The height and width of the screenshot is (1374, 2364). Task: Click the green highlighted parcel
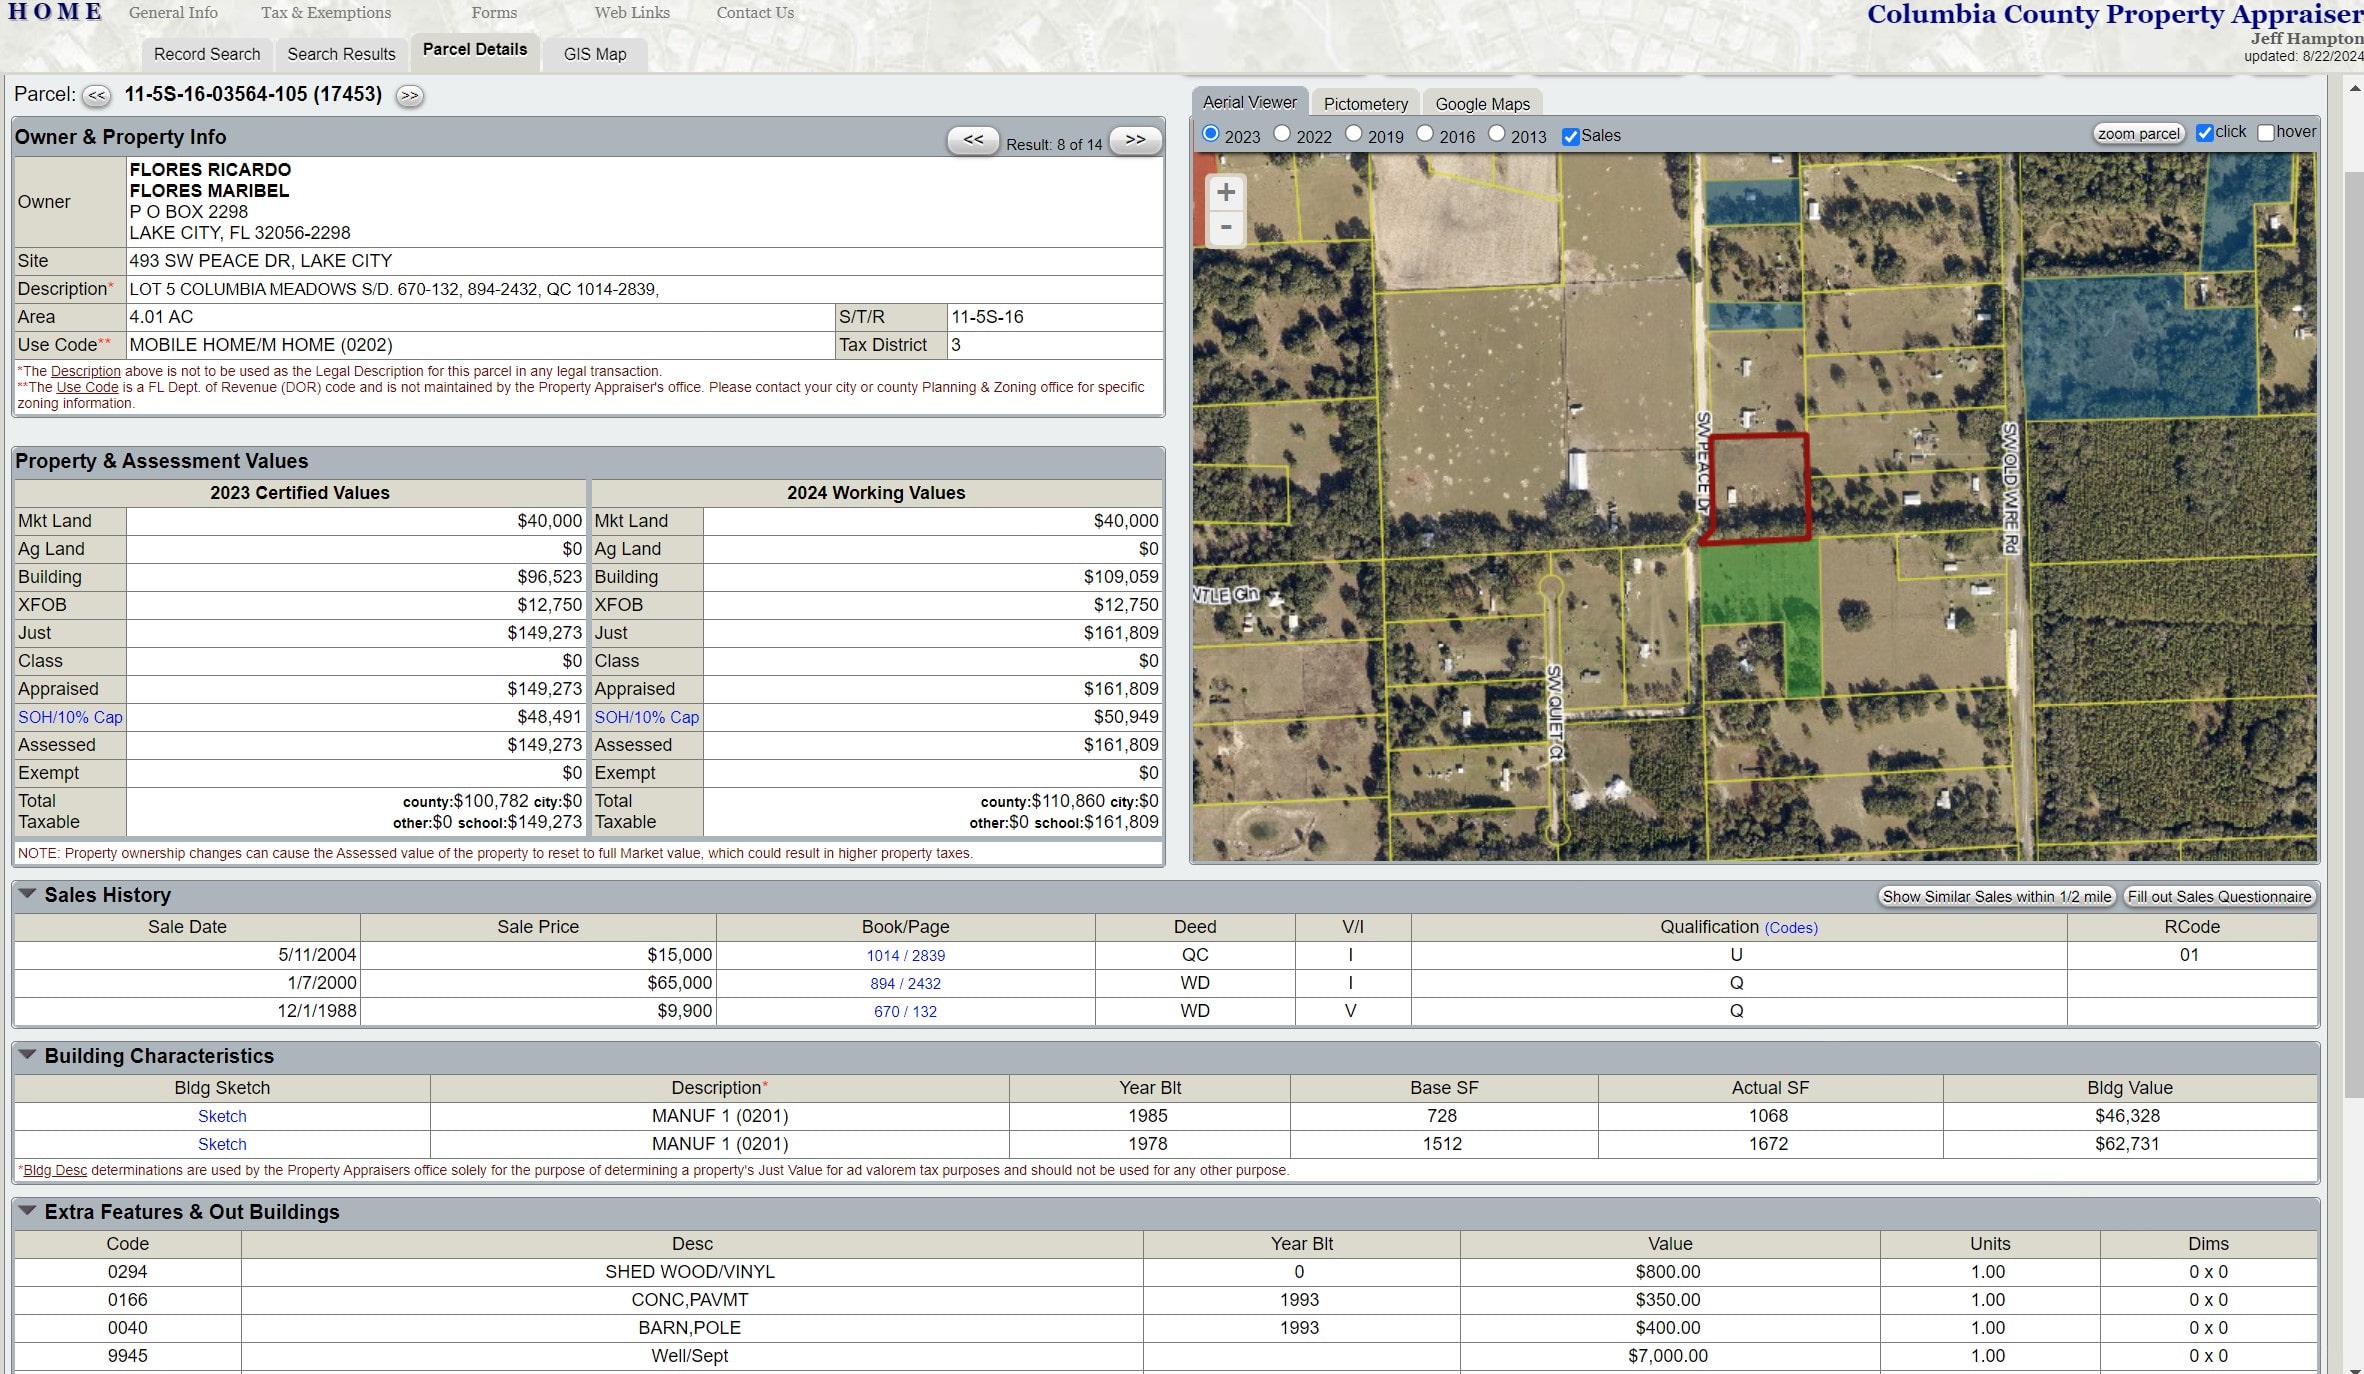click(x=1760, y=585)
